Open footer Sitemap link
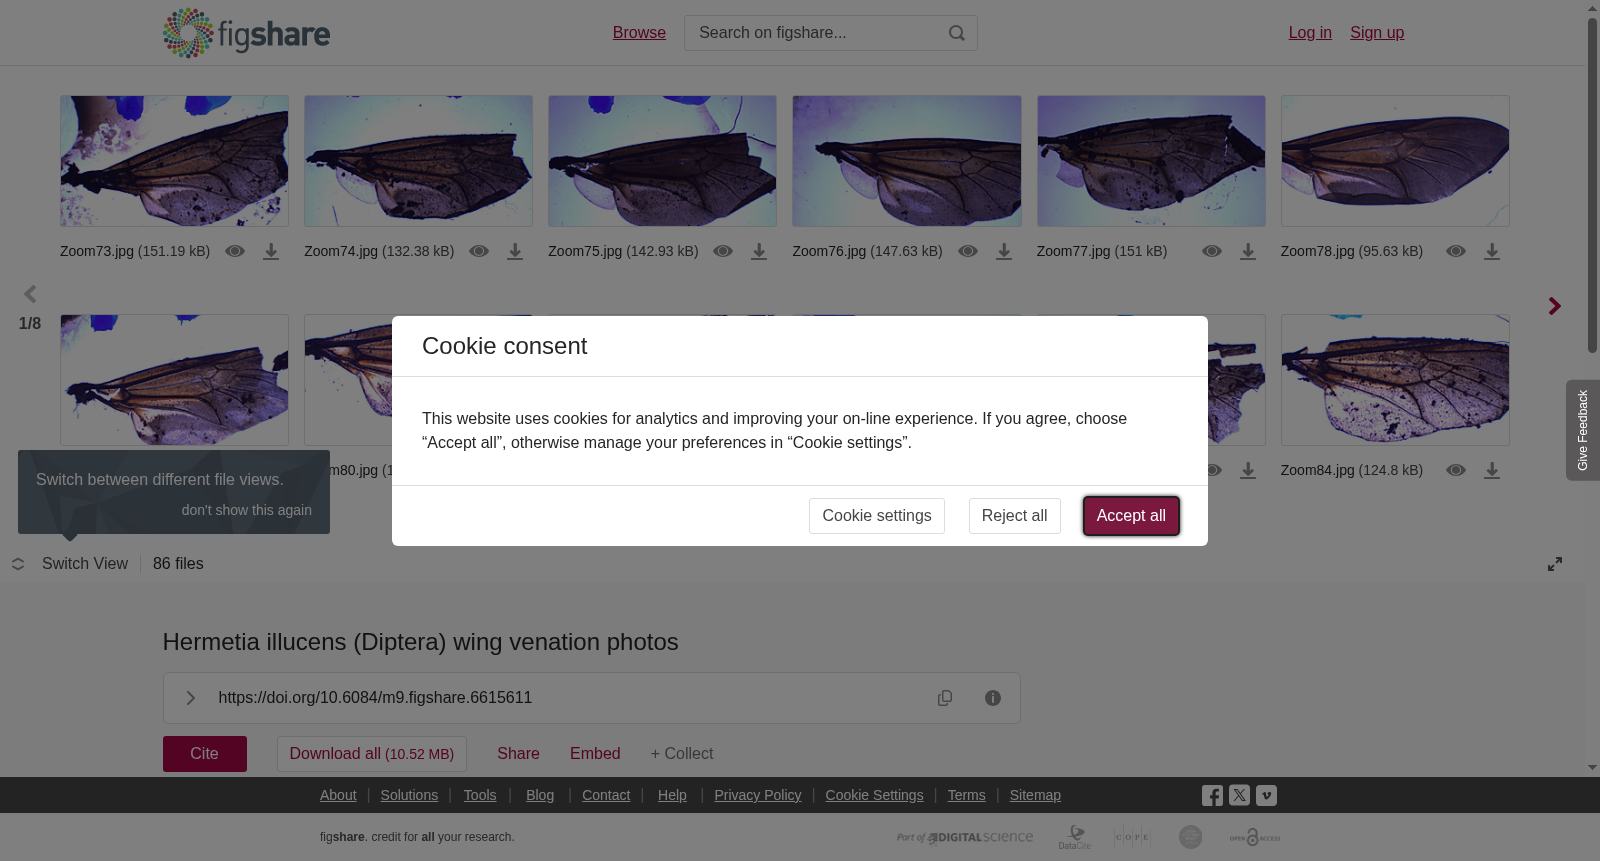The image size is (1600, 861). [1035, 795]
